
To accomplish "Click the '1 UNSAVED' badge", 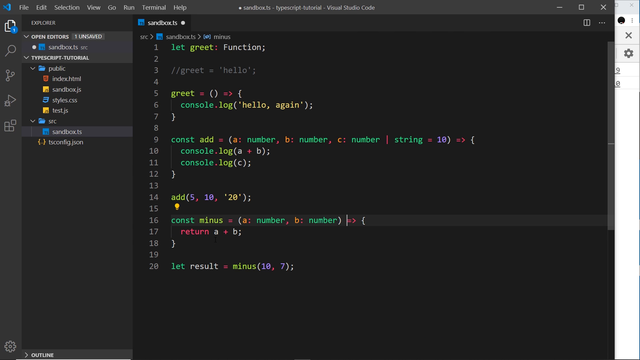I will pos(88,37).
